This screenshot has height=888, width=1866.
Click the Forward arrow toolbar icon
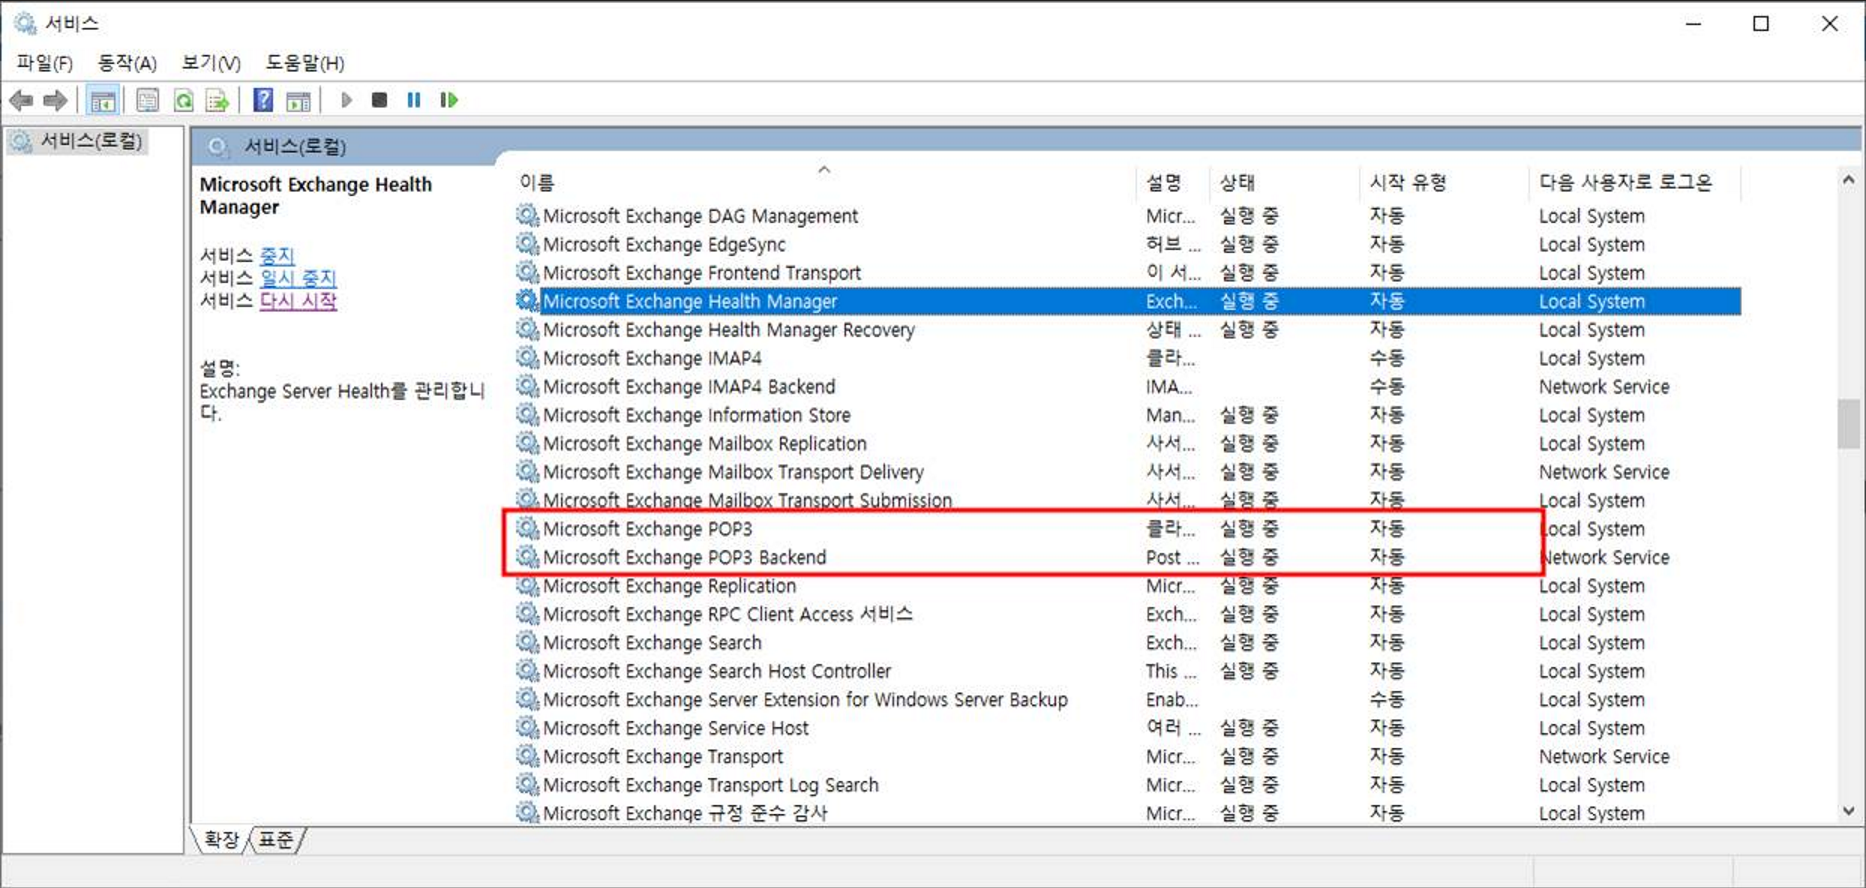(x=55, y=100)
